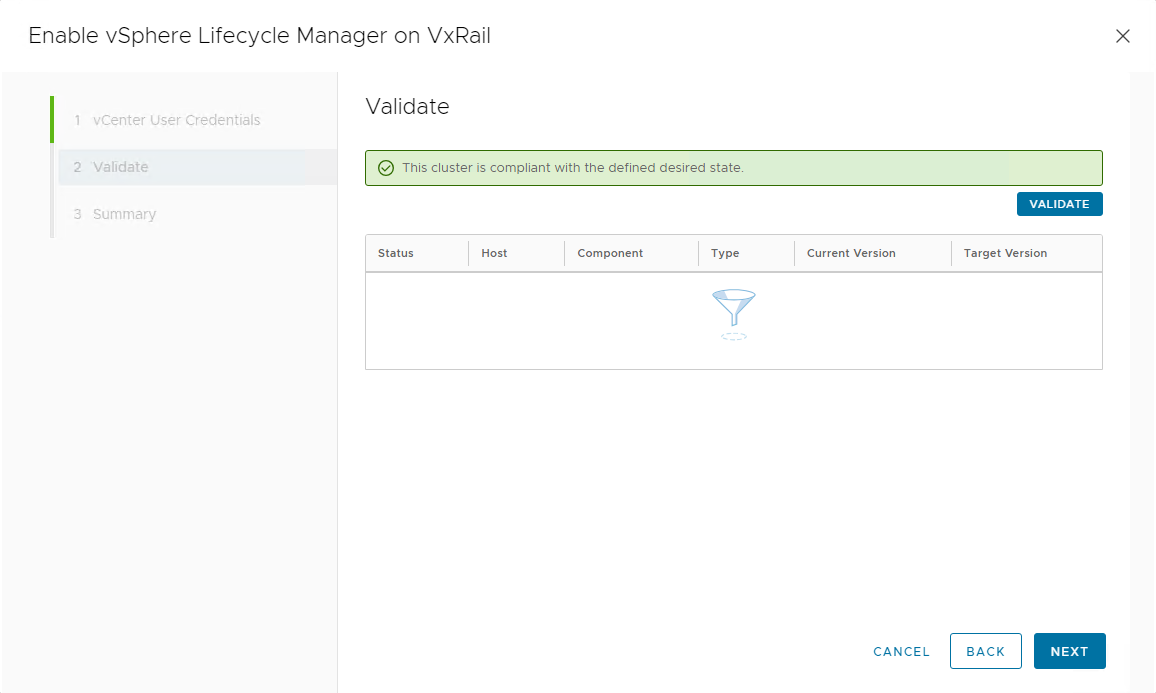1156x693 pixels.
Task: Click the Validate page heading
Action: 407,107
